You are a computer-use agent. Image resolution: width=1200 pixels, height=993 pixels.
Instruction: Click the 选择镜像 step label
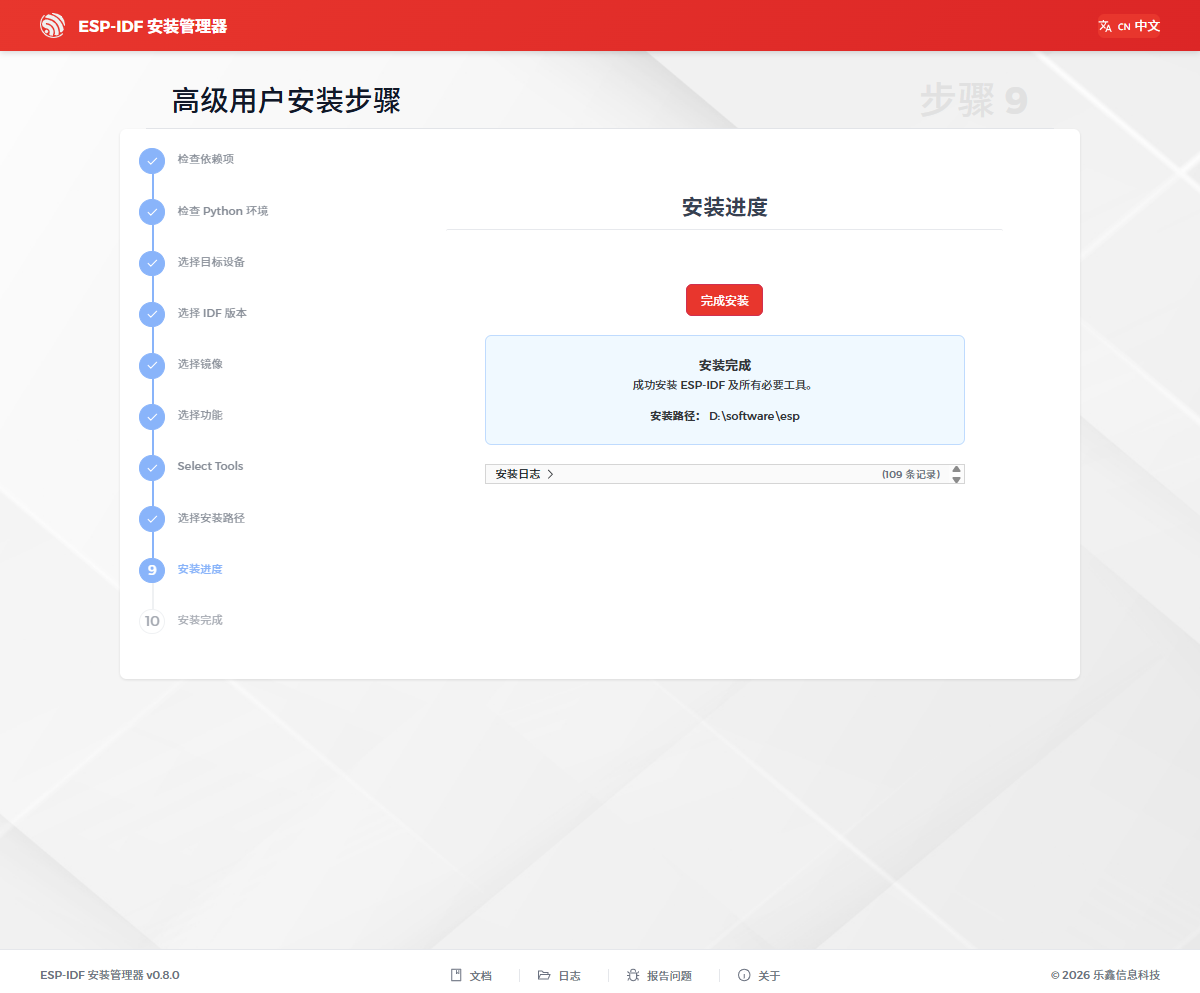[200, 364]
